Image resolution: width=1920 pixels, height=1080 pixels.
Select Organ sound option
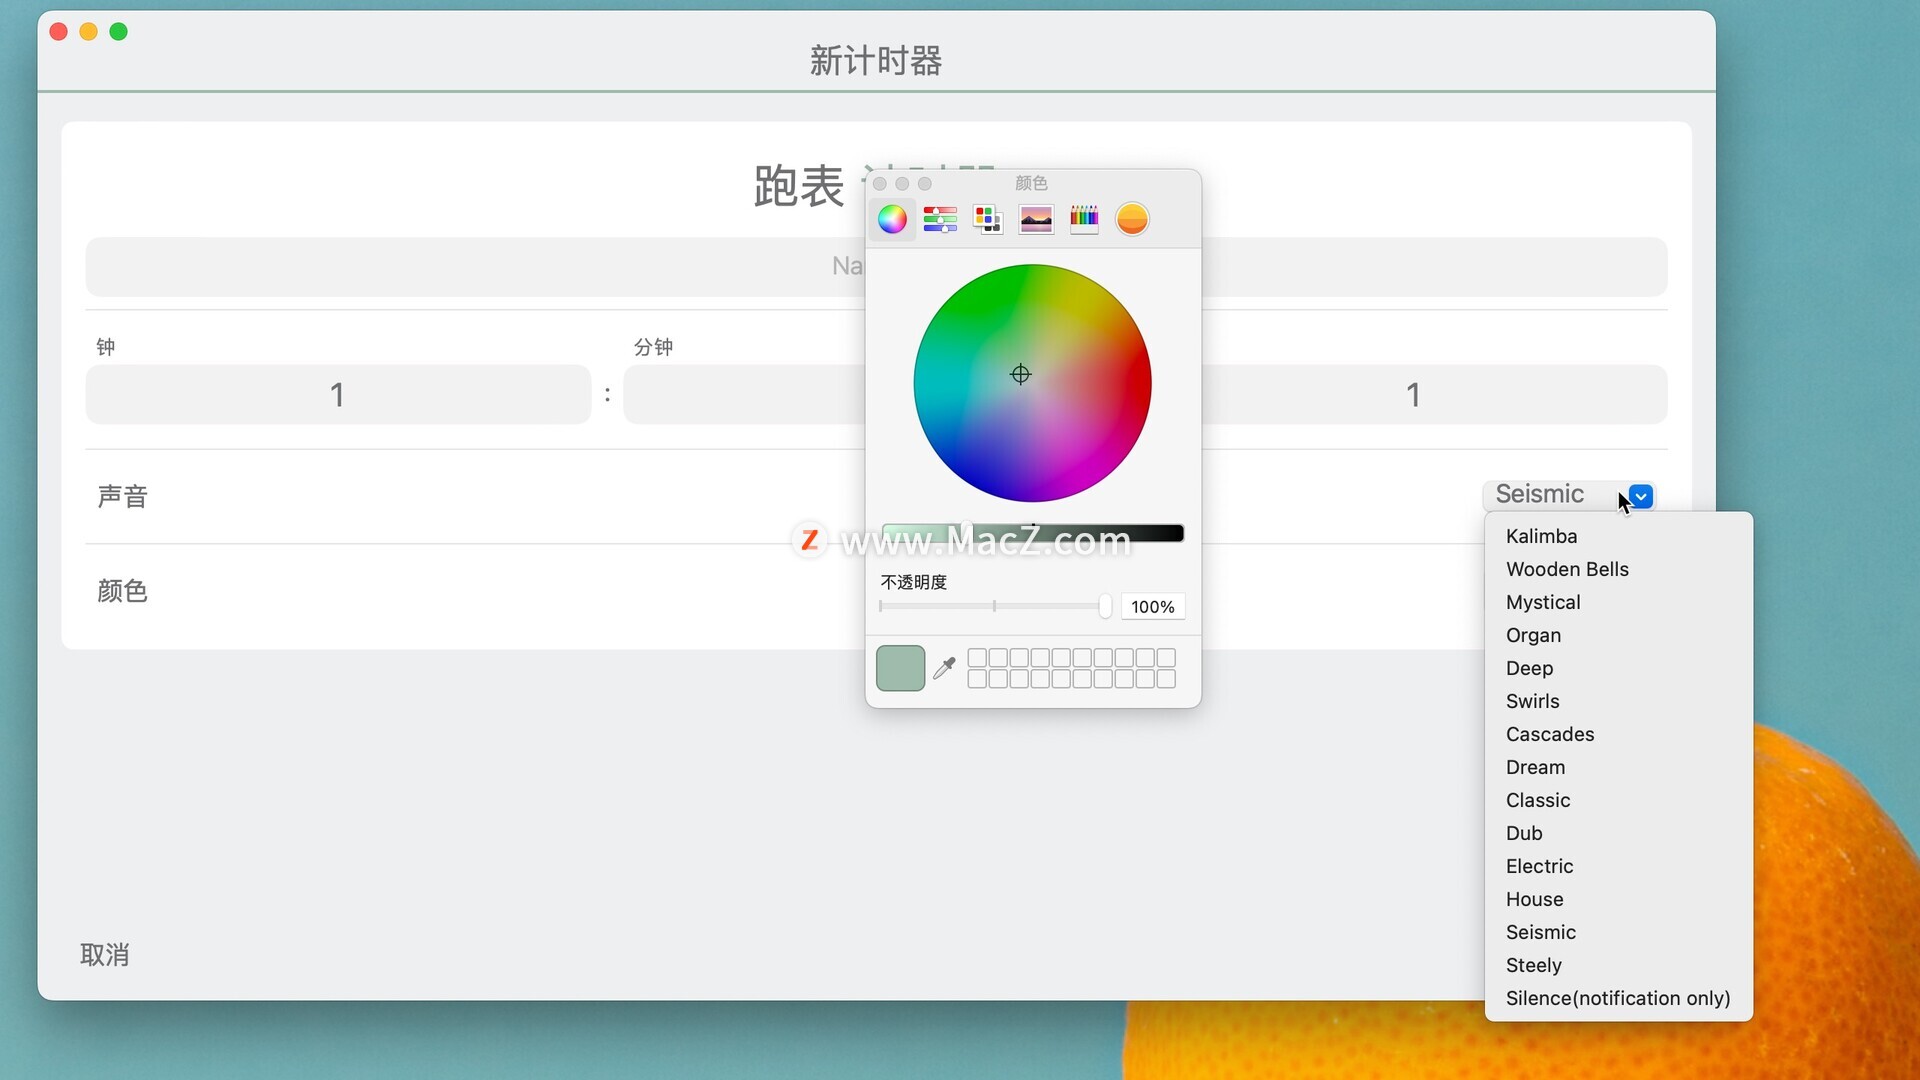point(1619,635)
